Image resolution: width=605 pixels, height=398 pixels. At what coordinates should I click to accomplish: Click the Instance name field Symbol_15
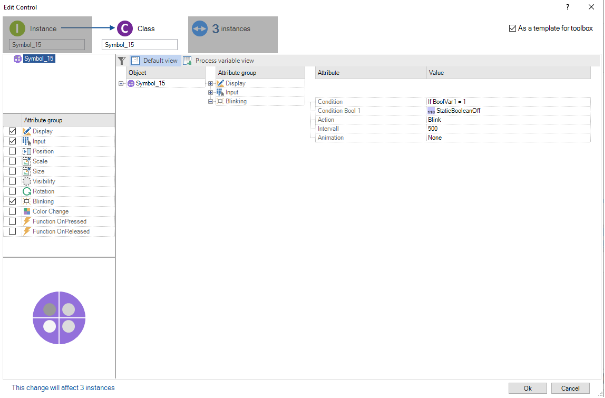[x=47, y=45]
